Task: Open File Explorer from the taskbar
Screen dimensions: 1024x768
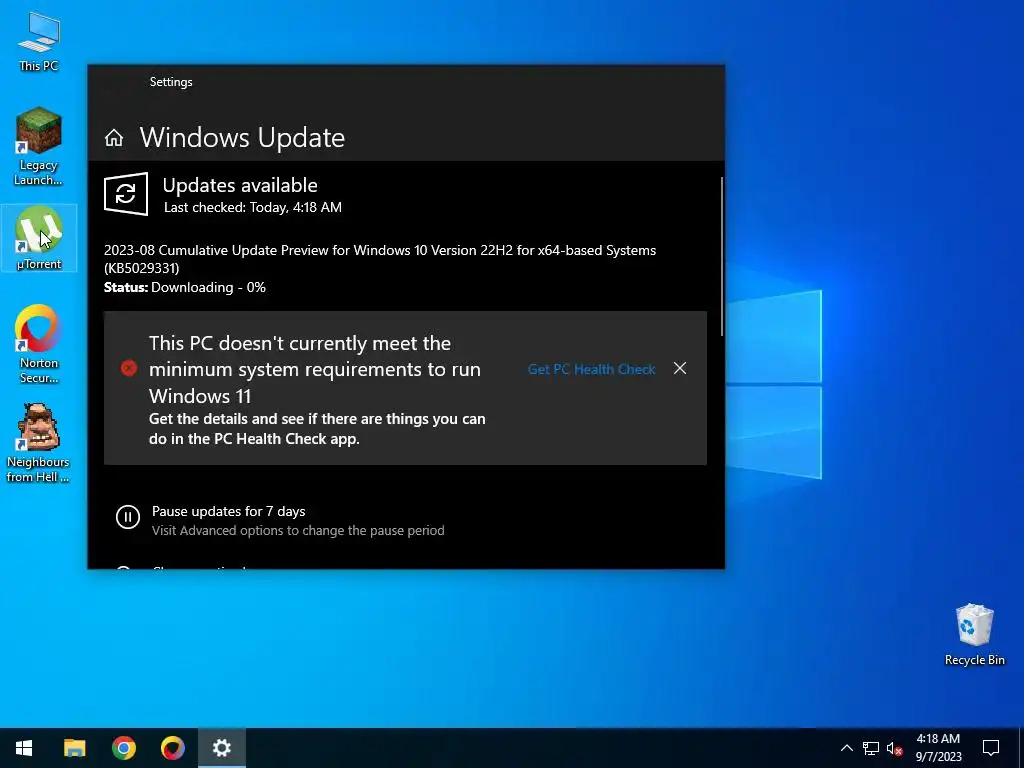Action: coord(74,748)
